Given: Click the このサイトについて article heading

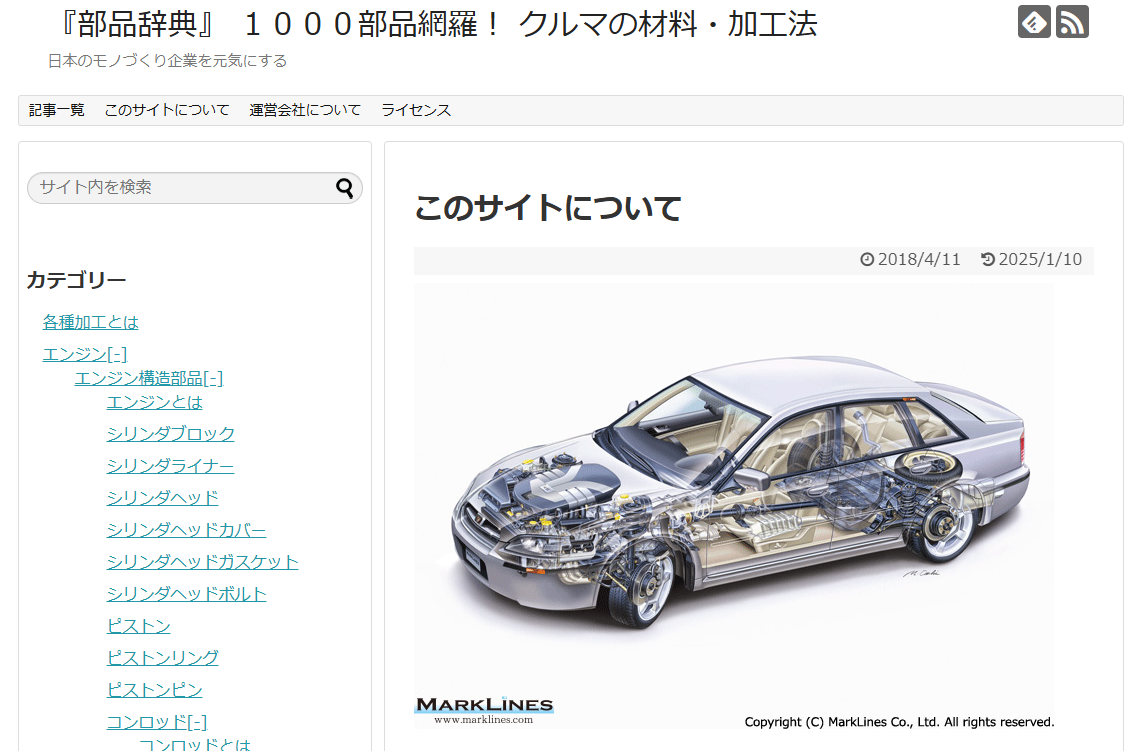Looking at the screenshot, I should (548, 208).
